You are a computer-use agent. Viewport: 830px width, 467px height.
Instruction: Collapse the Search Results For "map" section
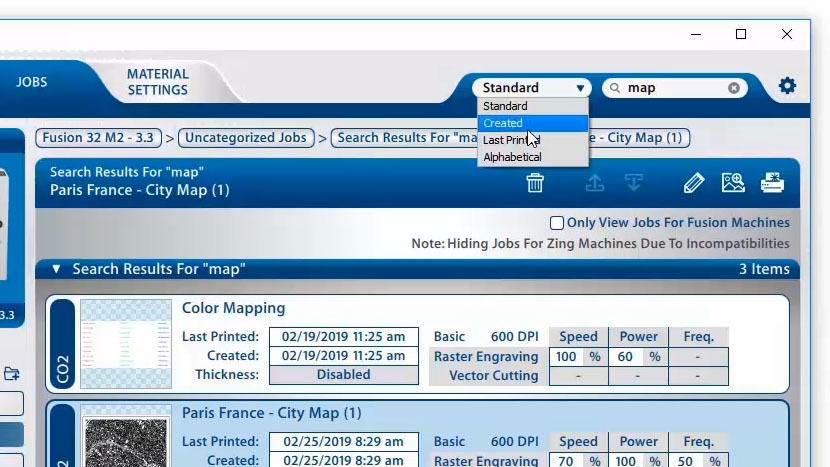(x=56, y=269)
